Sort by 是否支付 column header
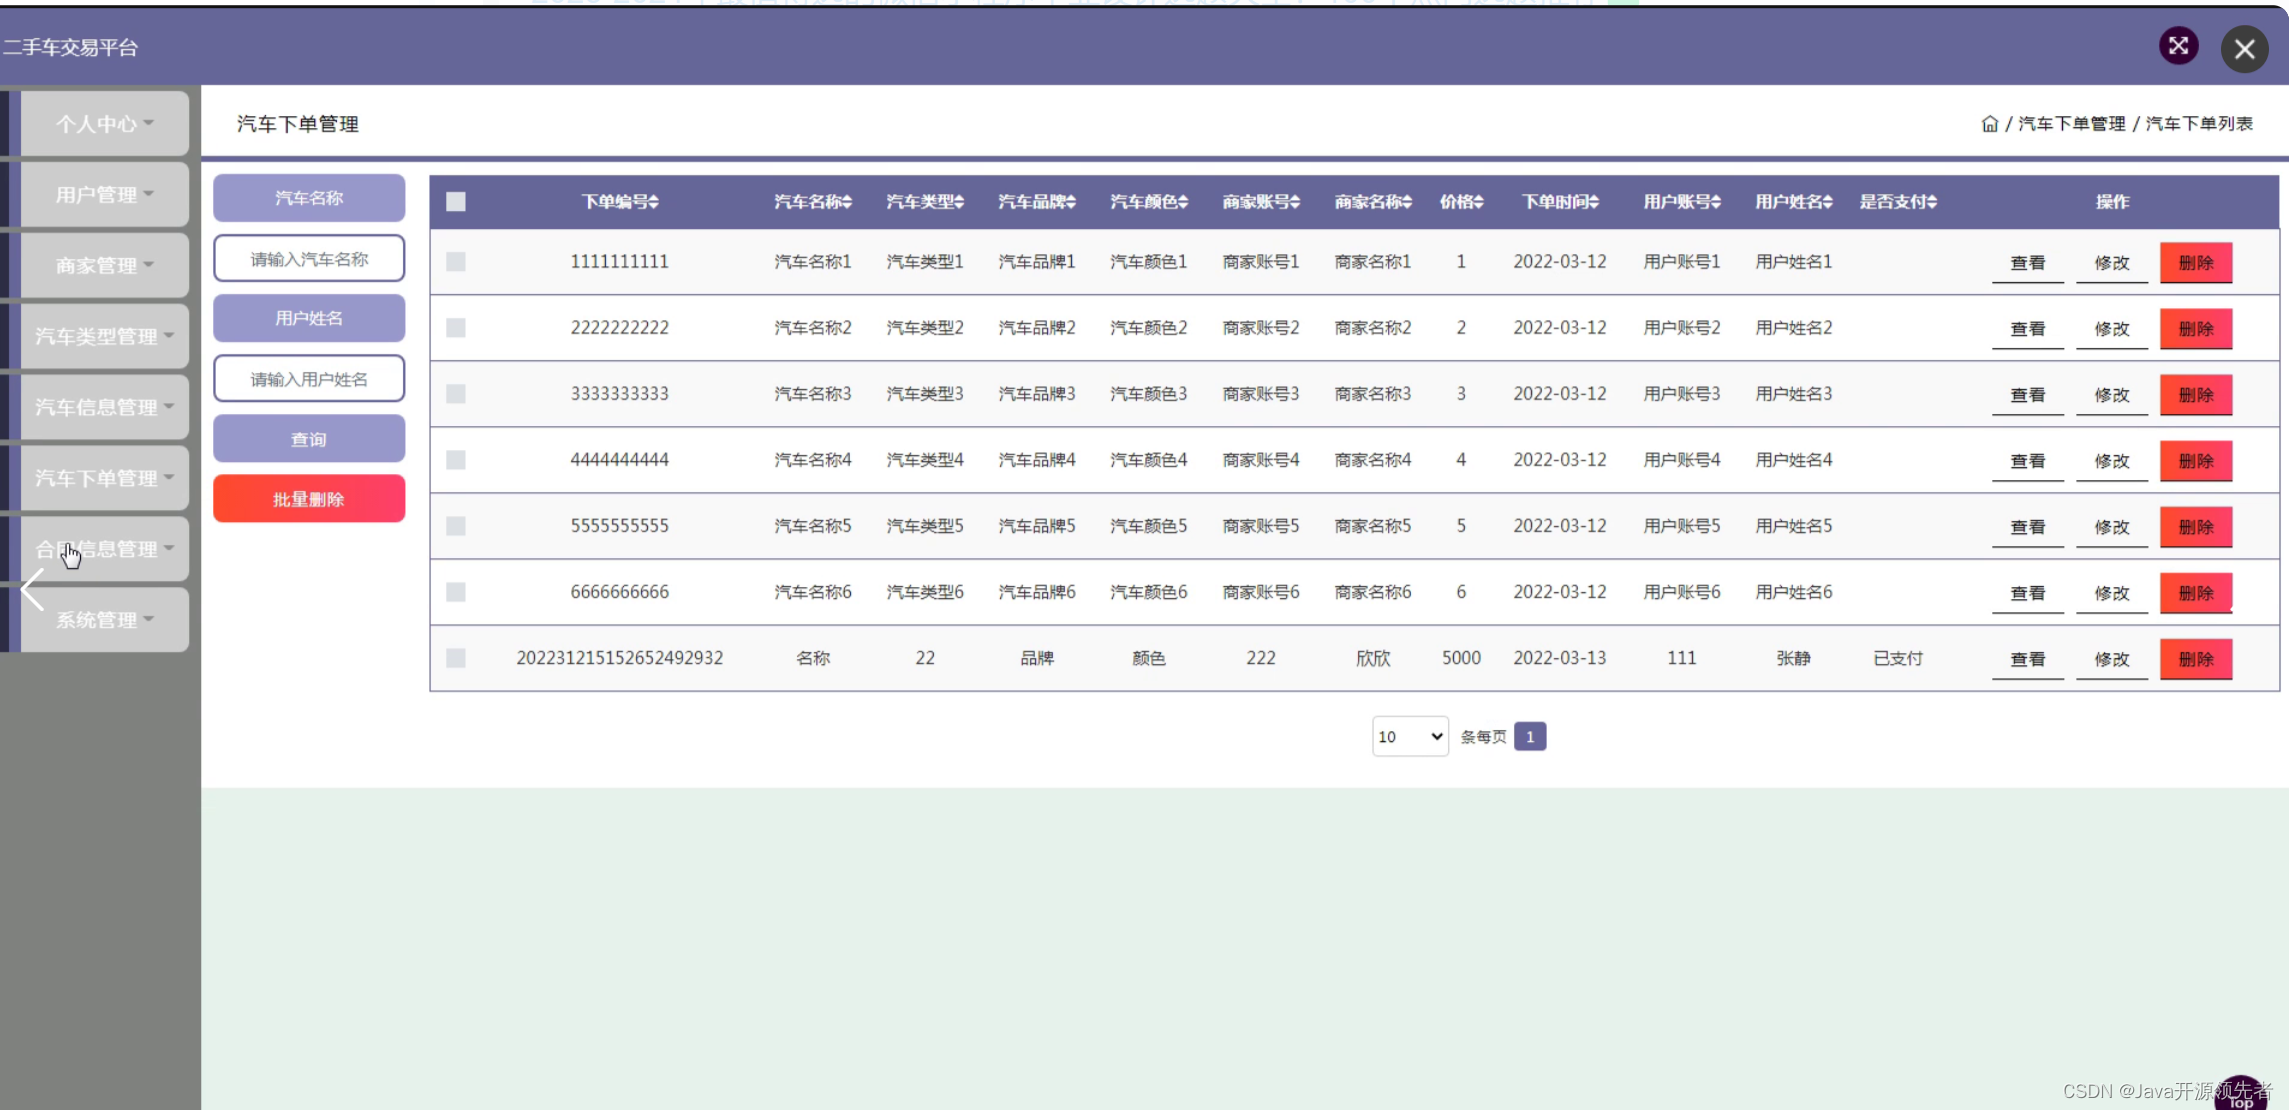Viewport: 2289px width, 1110px height. tap(1897, 202)
